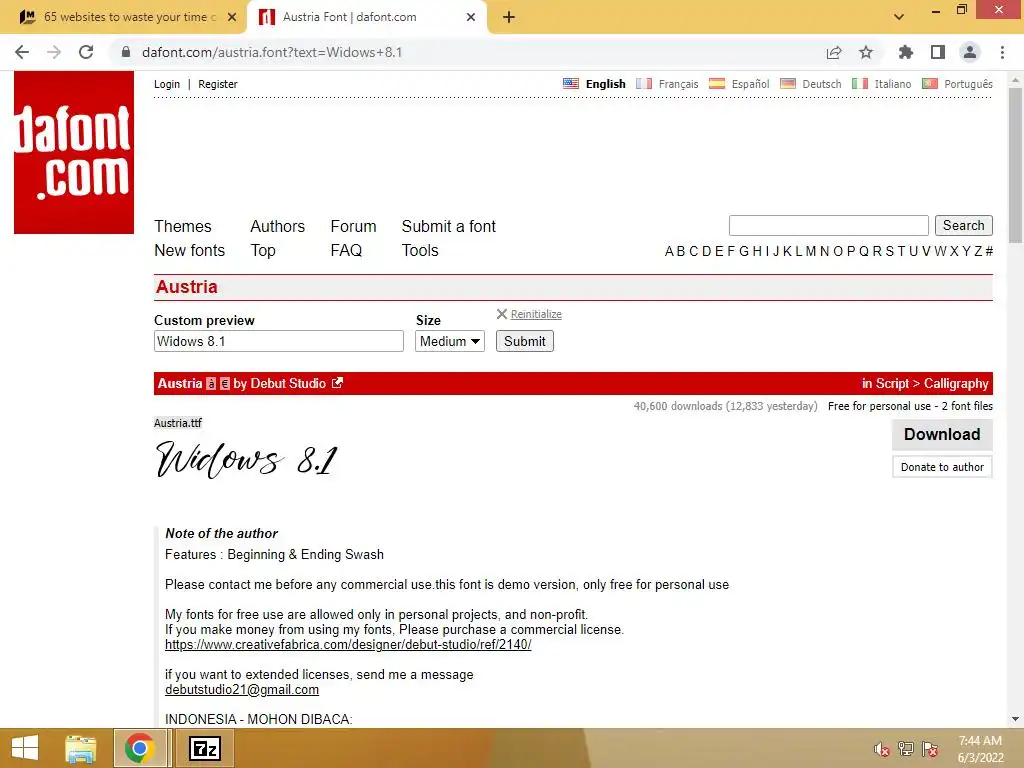Image resolution: width=1024 pixels, height=768 pixels.
Task: Open the Tools page
Action: click(420, 250)
